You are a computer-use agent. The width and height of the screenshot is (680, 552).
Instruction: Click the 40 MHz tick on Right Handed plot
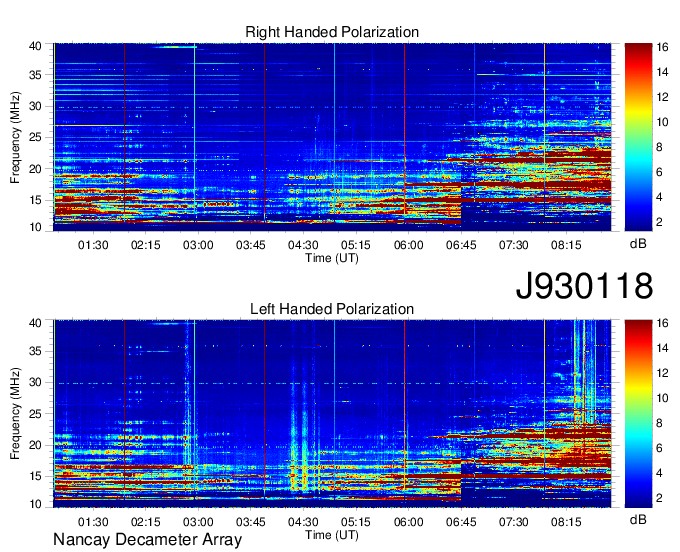(x=35, y=46)
